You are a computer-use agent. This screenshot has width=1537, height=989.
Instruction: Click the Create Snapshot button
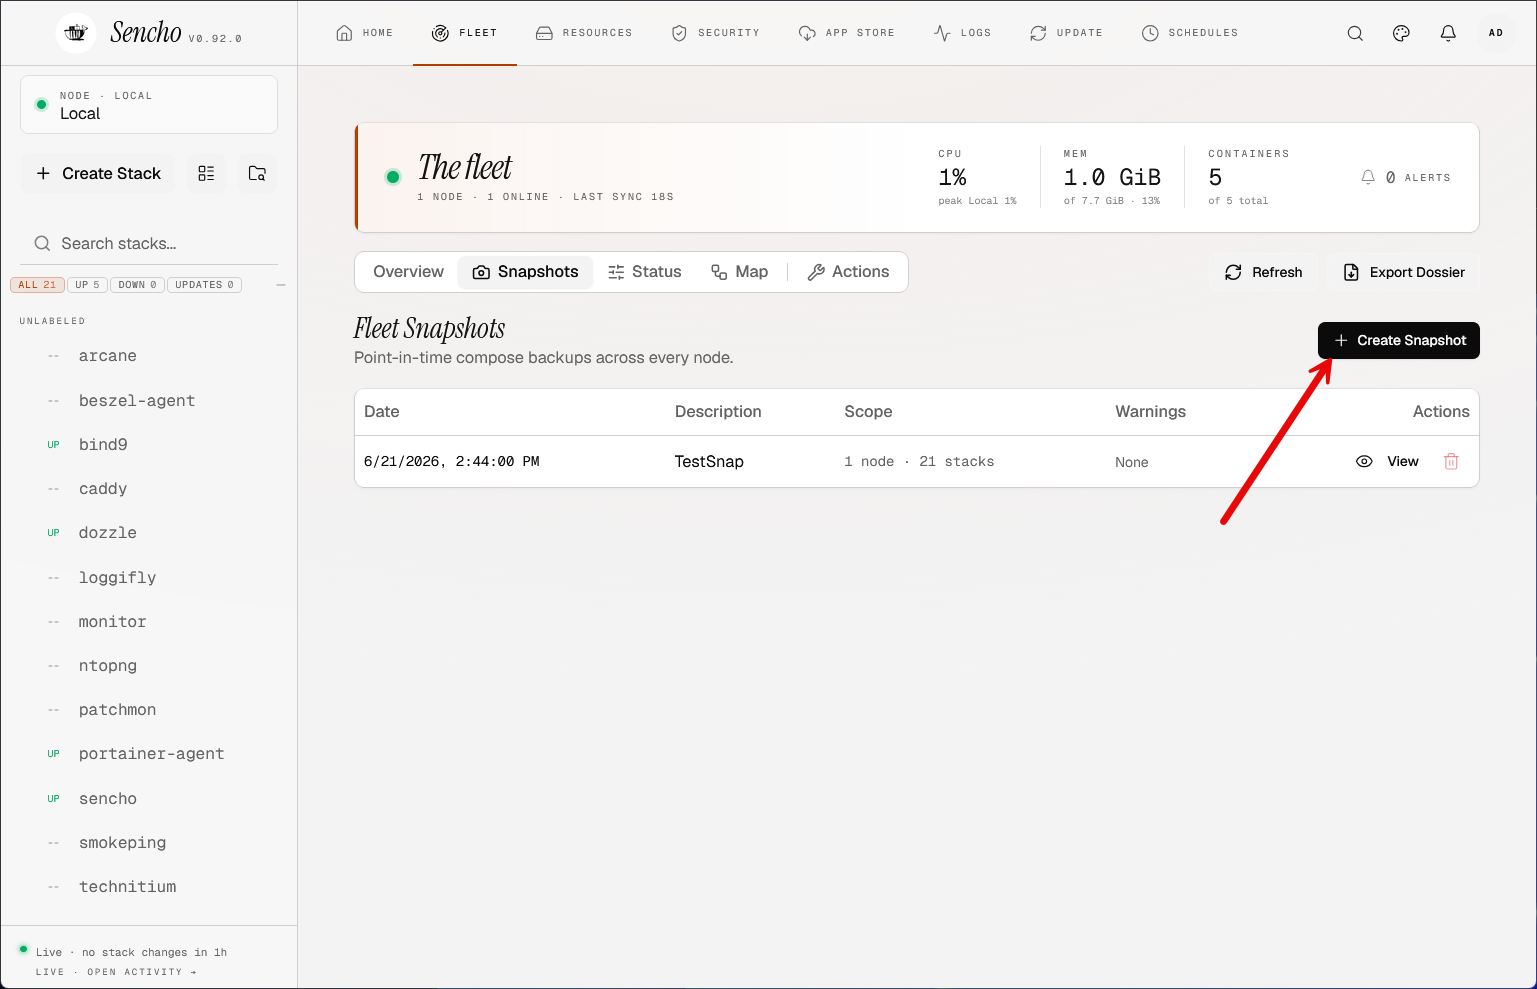click(x=1398, y=340)
